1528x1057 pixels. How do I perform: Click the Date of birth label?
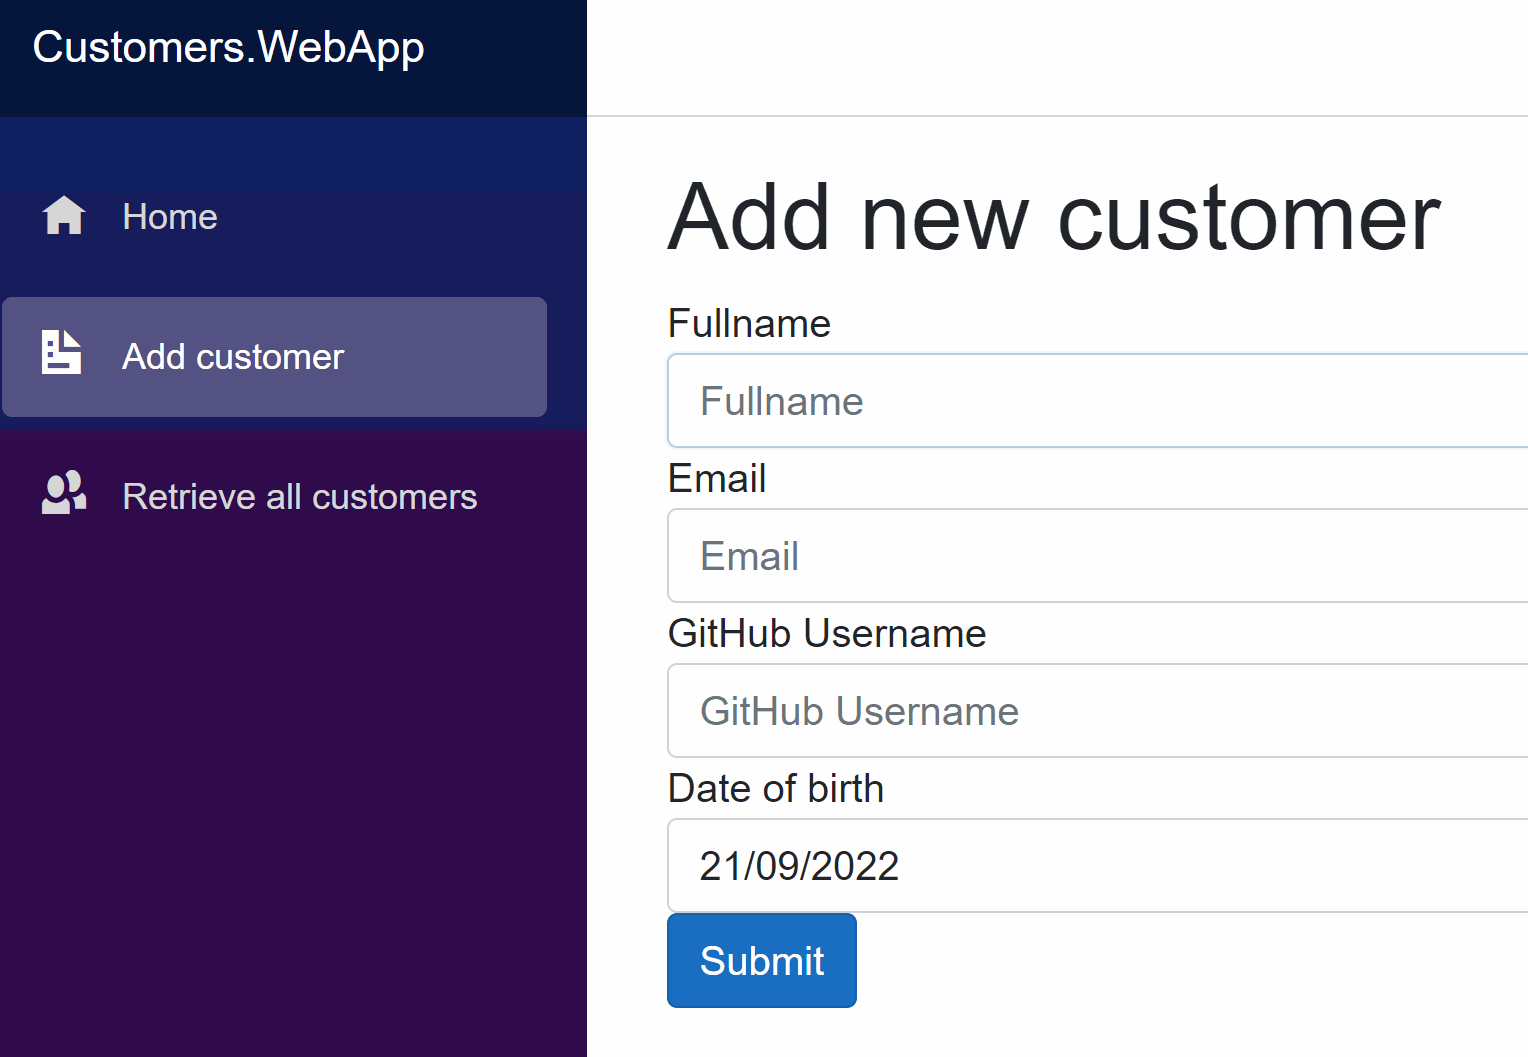click(775, 789)
